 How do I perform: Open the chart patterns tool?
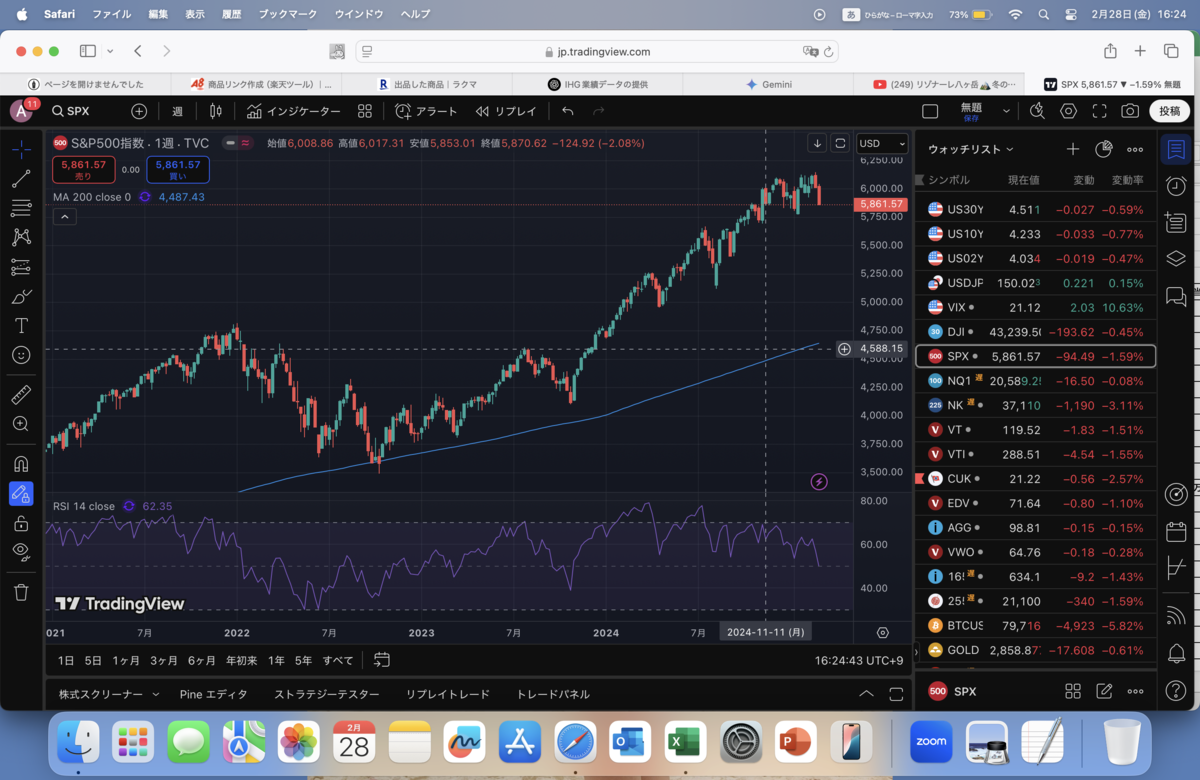[x=21, y=237]
